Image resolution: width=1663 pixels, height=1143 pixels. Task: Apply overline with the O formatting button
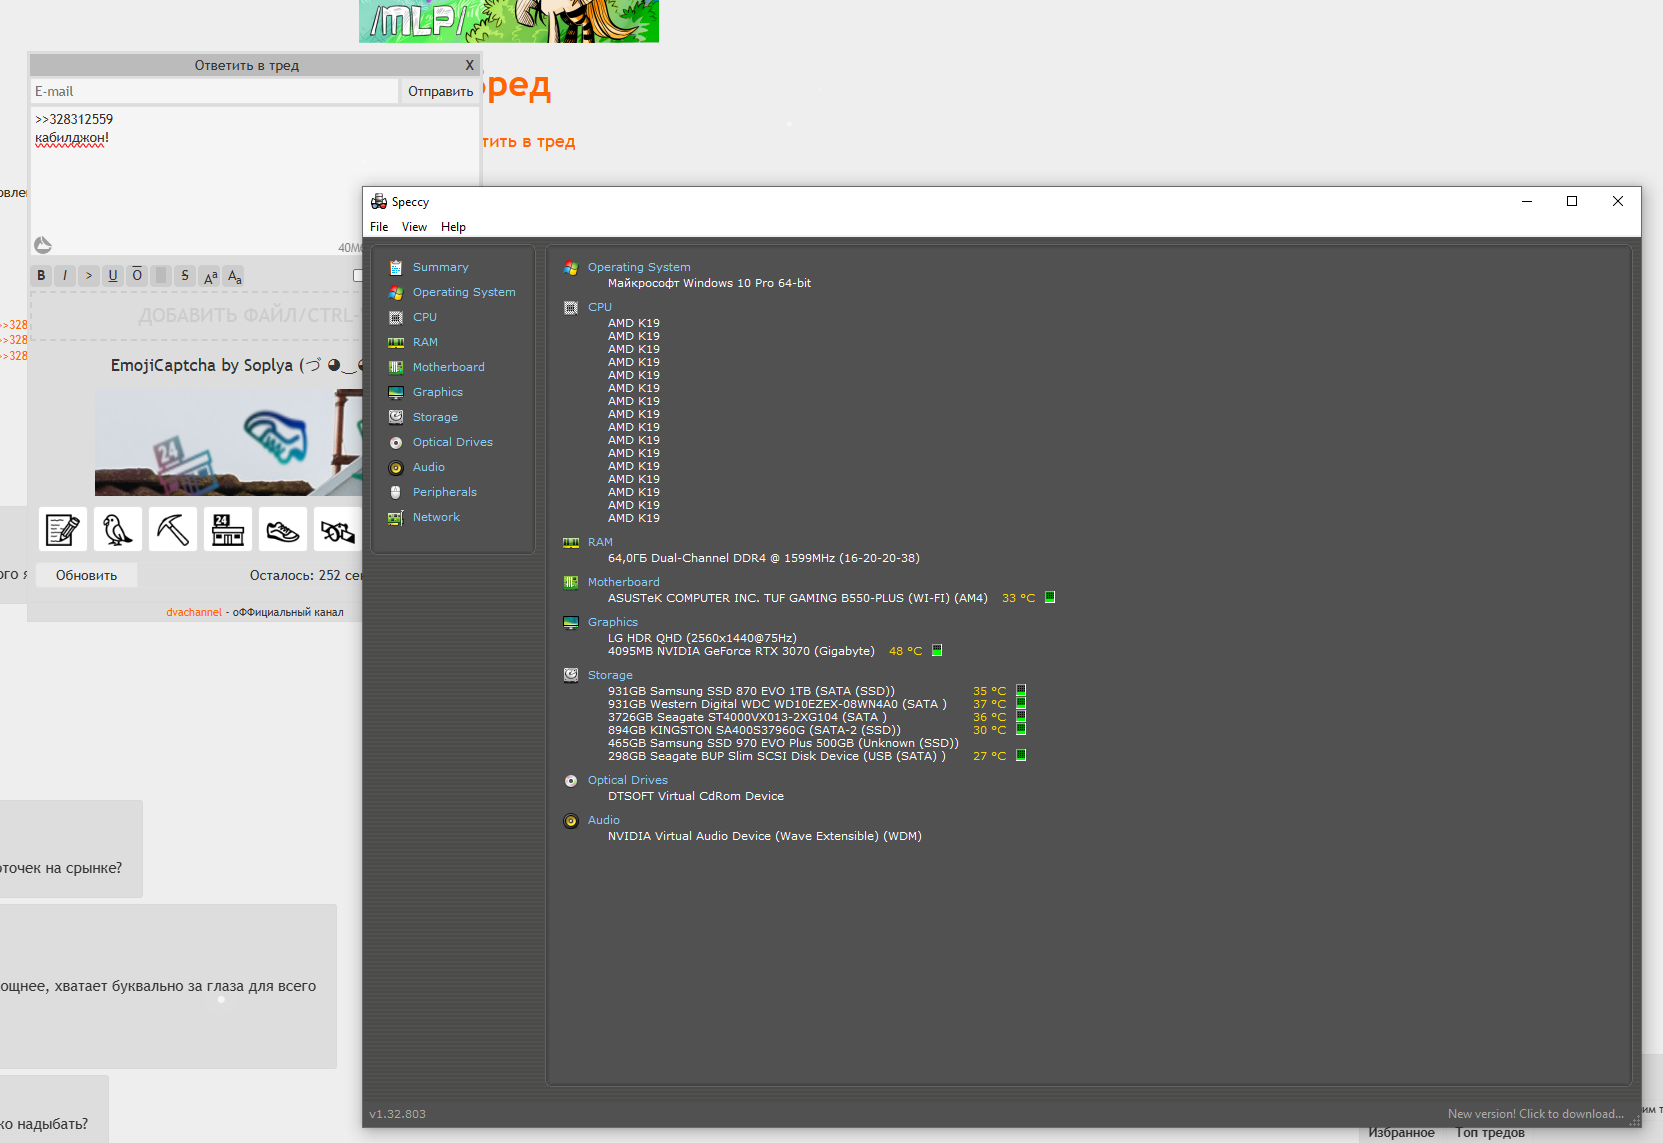(137, 275)
